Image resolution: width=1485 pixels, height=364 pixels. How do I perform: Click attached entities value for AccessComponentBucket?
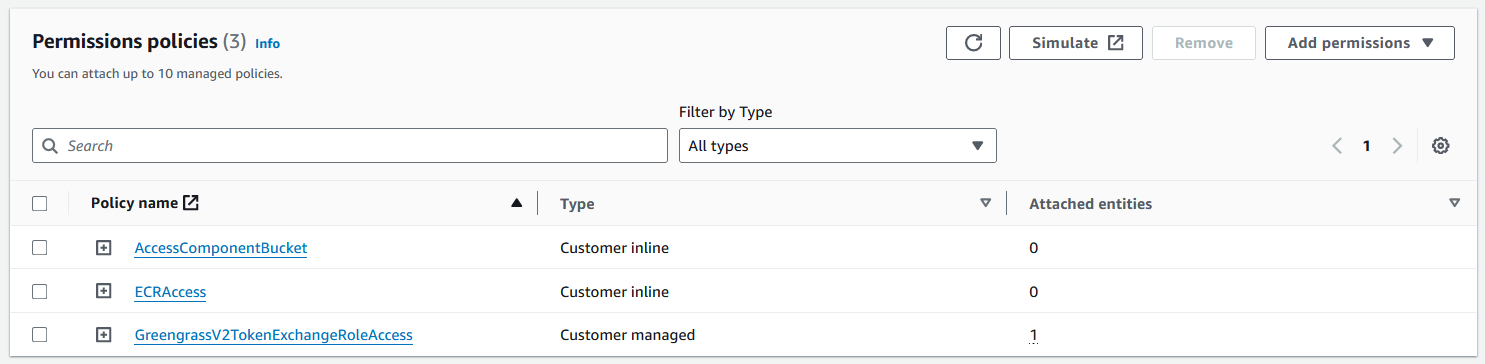pos(1034,248)
